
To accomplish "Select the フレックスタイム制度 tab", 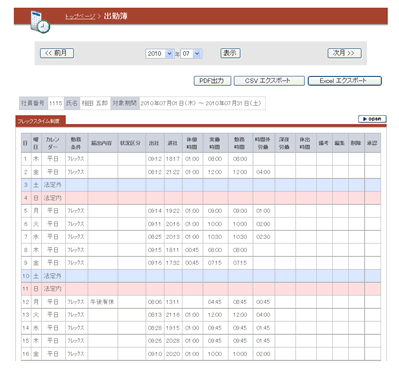I will [40, 121].
